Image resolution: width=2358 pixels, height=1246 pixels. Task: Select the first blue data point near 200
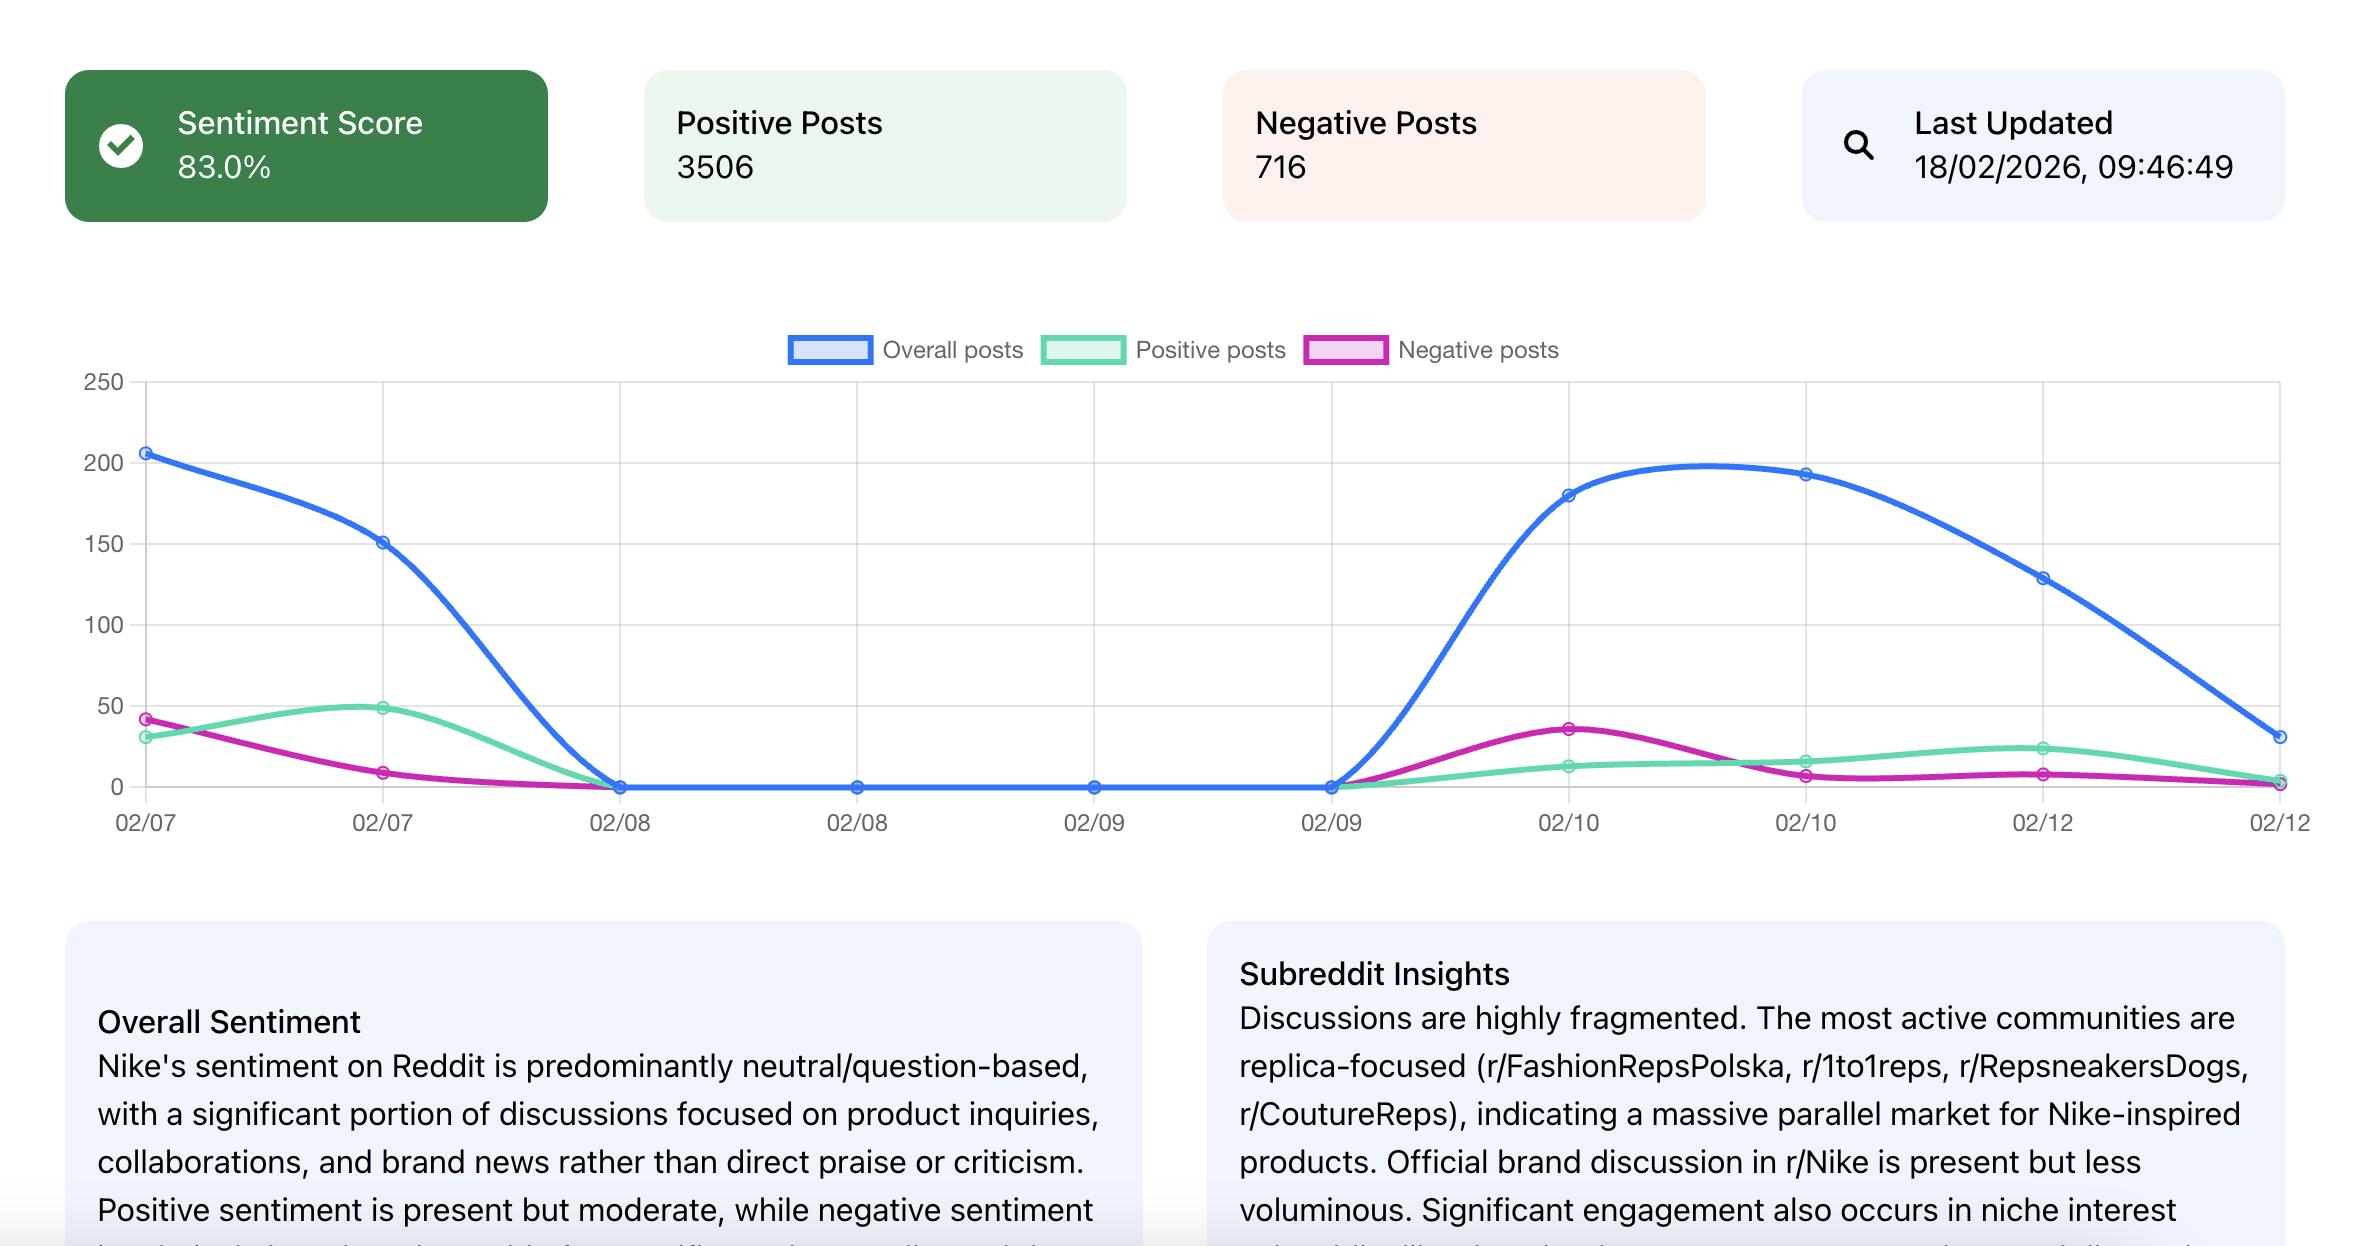(x=146, y=453)
